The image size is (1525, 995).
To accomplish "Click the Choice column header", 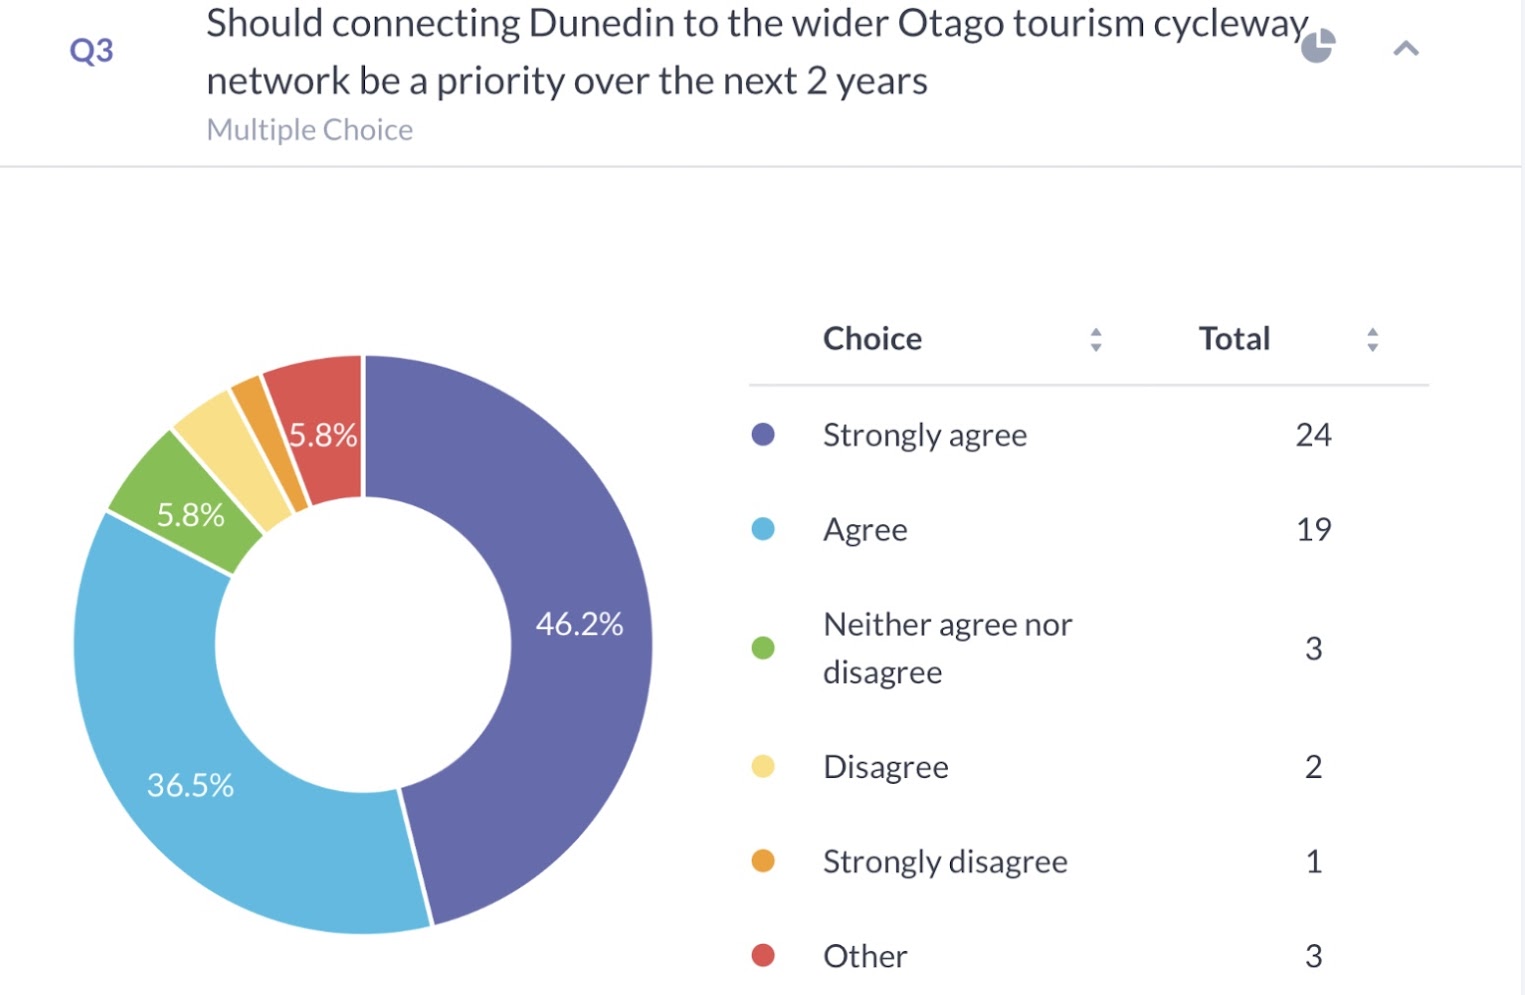I will (x=872, y=339).
